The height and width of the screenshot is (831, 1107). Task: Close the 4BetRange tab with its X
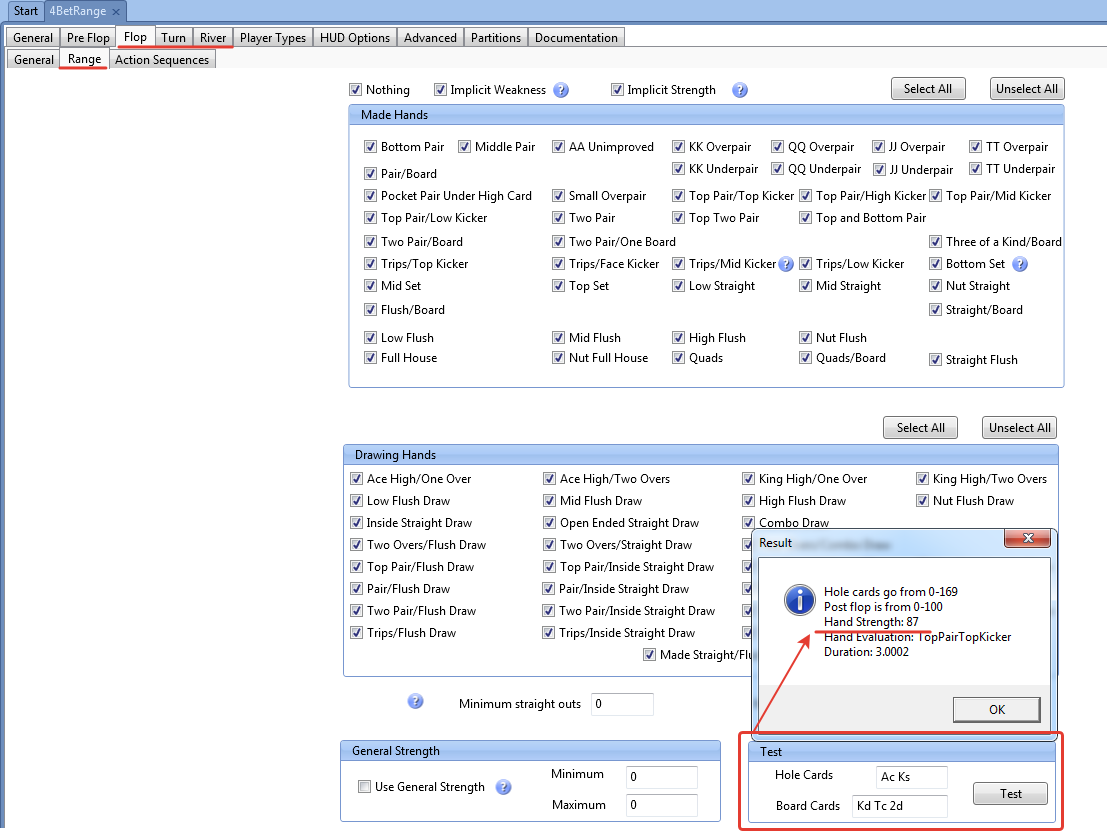tap(115, 12)
